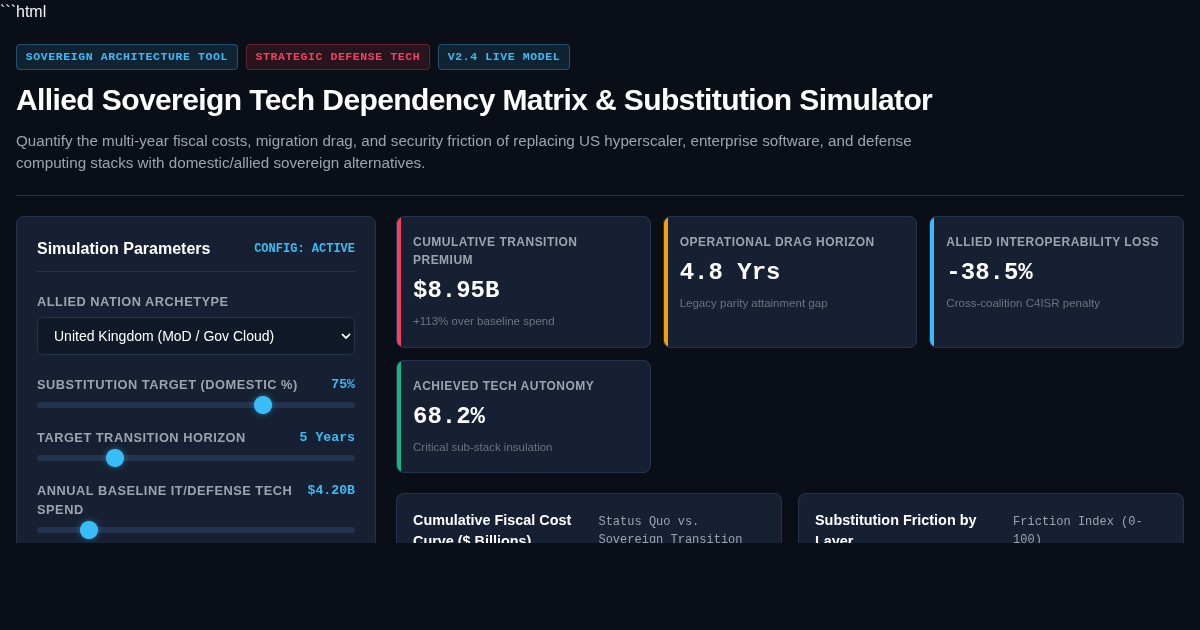The image size is (1200, 630).
Task: Click the Strategic Defense Tech badge
Action: 338,57
